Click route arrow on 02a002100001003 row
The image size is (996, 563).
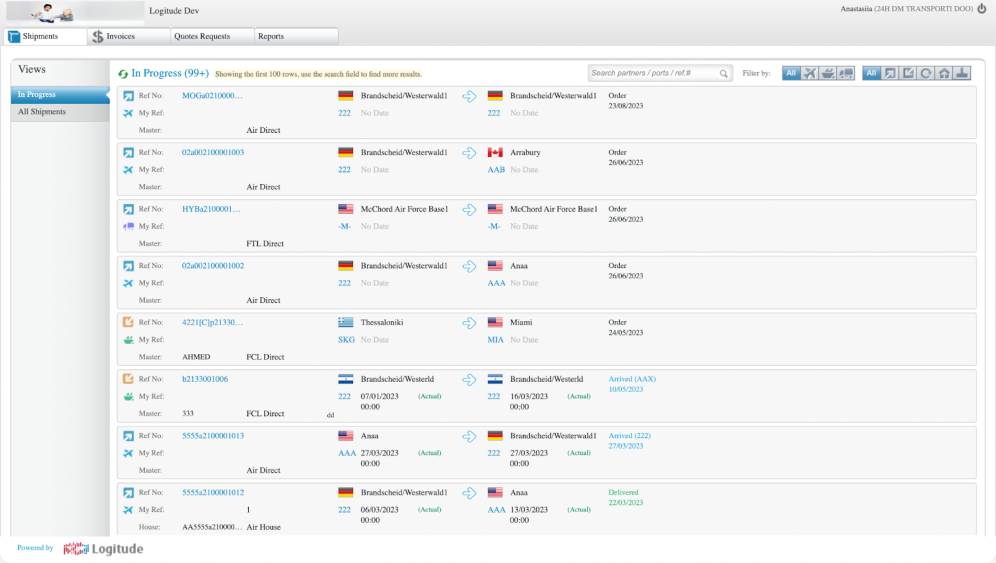(x=469, y=153)
